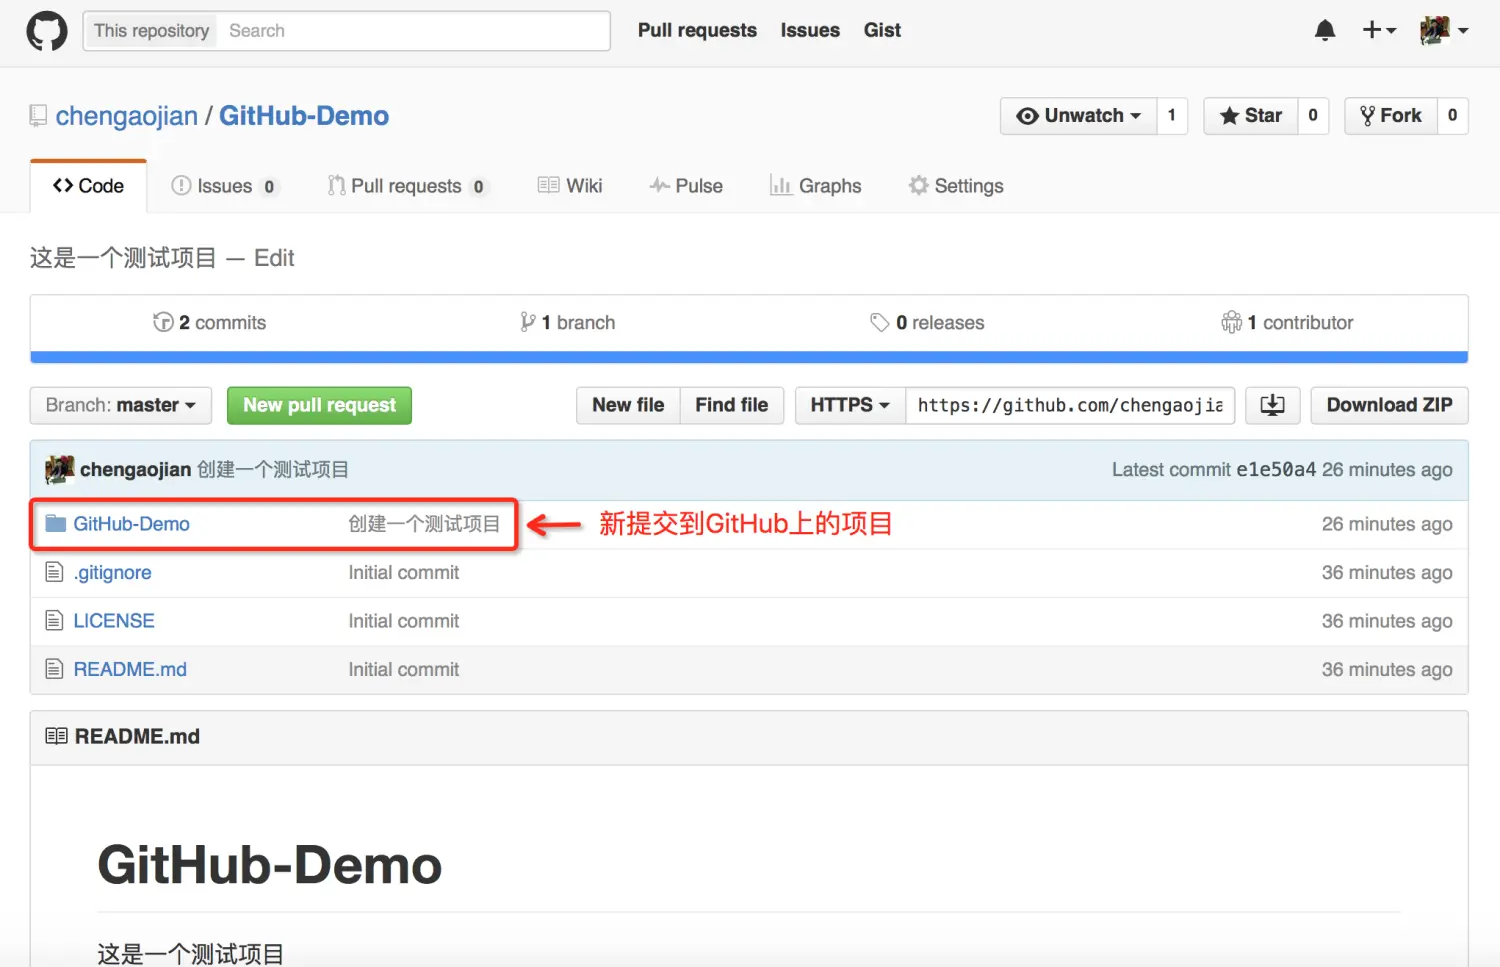This screenshot has height=967, width=1500.
Task: Open the plus create-new menu
Action: (x=1379, y=31)
